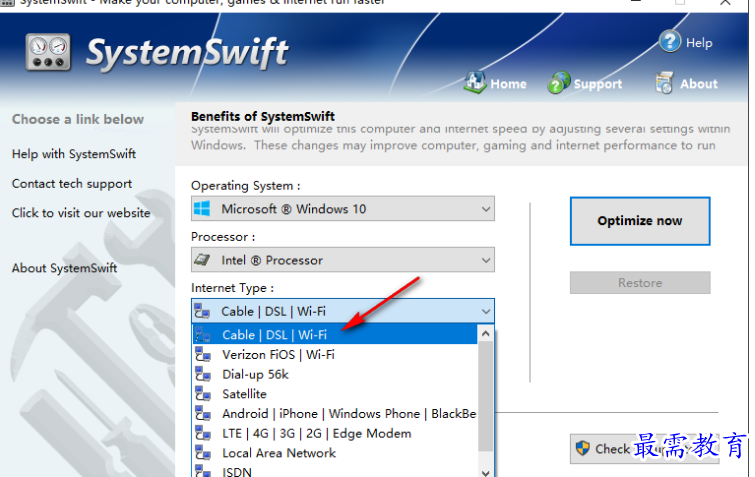Image resolution: width=755 pixels, height=477 pixels.
Task: Click the chip icon in Processor box
Action: [202, 260]
